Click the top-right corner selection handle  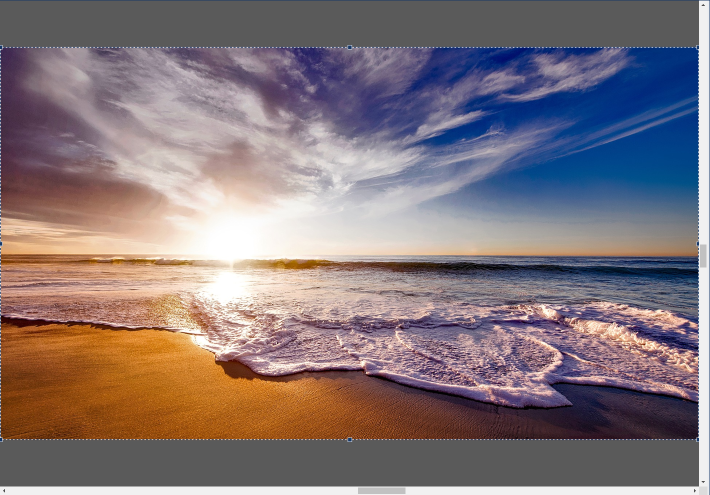pyautogui.click(x=697, y=47)
